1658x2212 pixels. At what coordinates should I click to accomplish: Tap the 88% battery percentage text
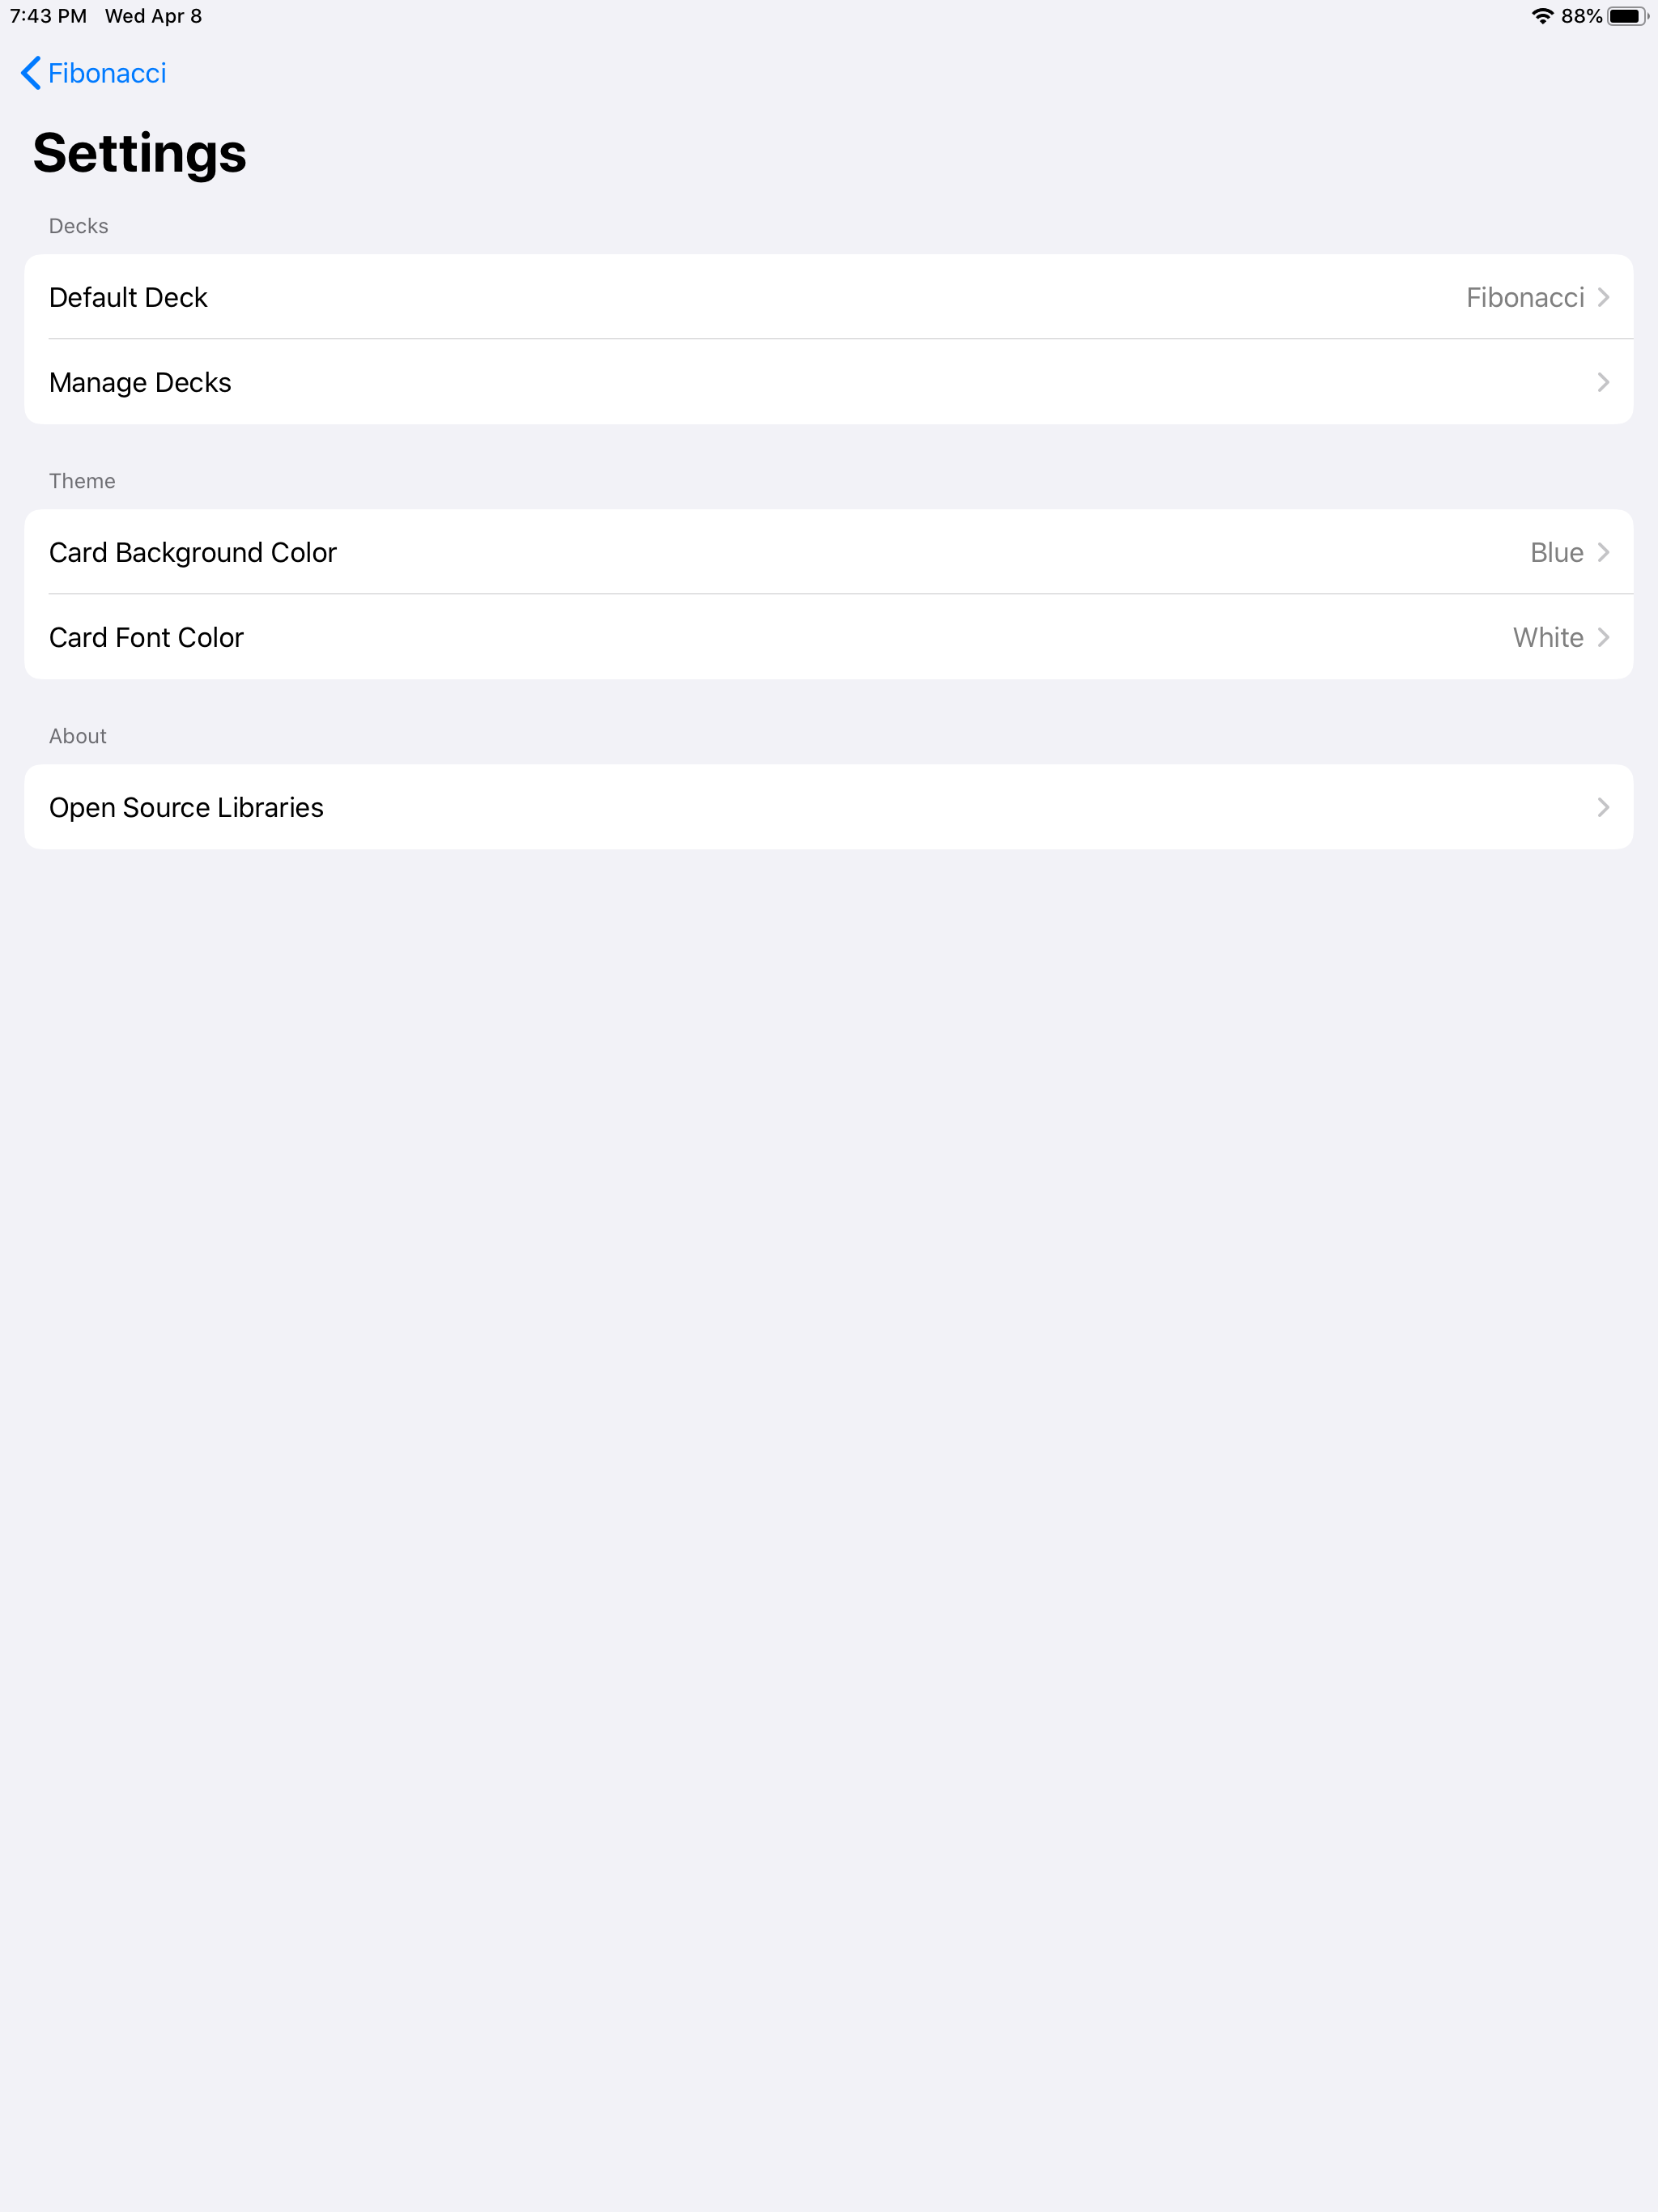(x=1581, y=16)
